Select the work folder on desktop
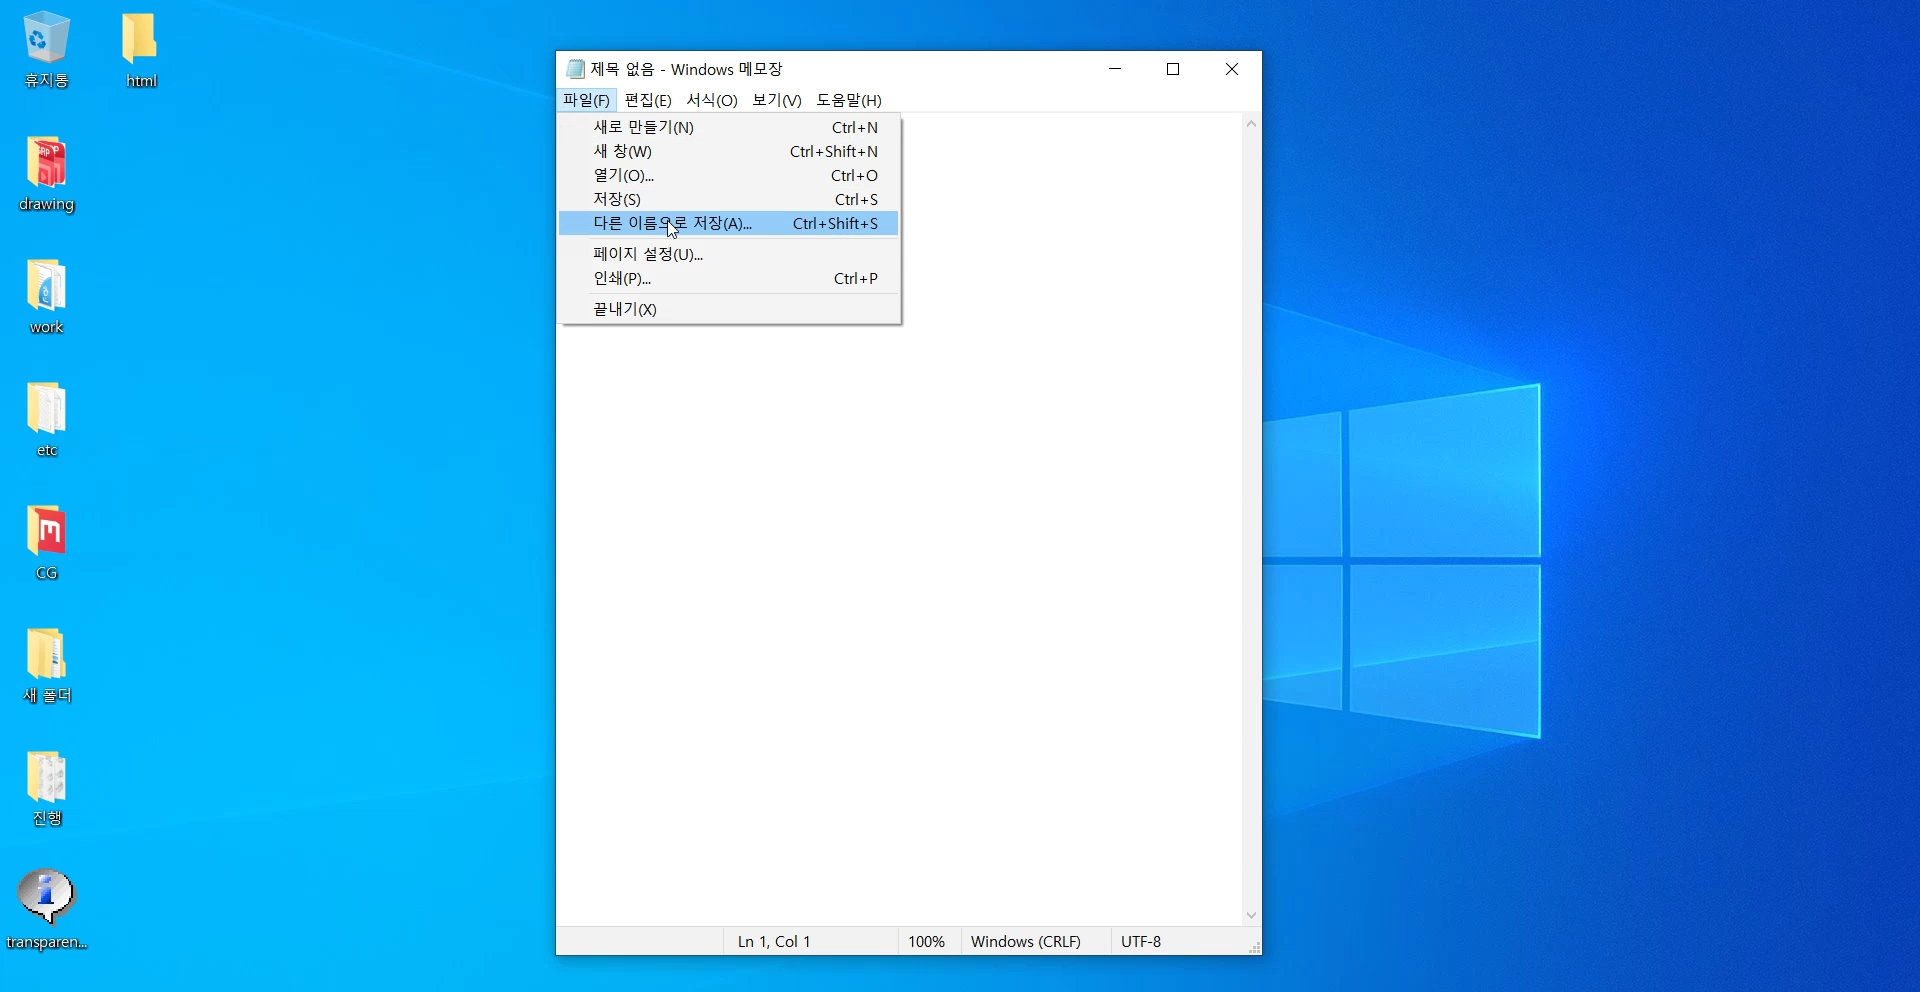 (46, 297)
